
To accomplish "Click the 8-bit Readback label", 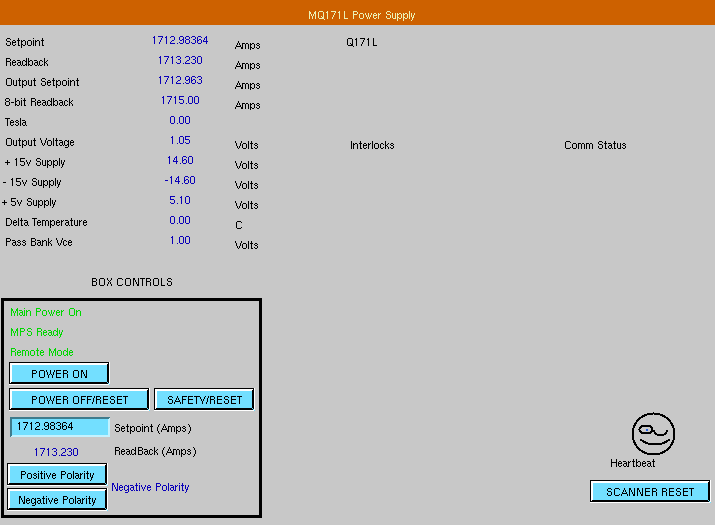I will tap(39, 103).
